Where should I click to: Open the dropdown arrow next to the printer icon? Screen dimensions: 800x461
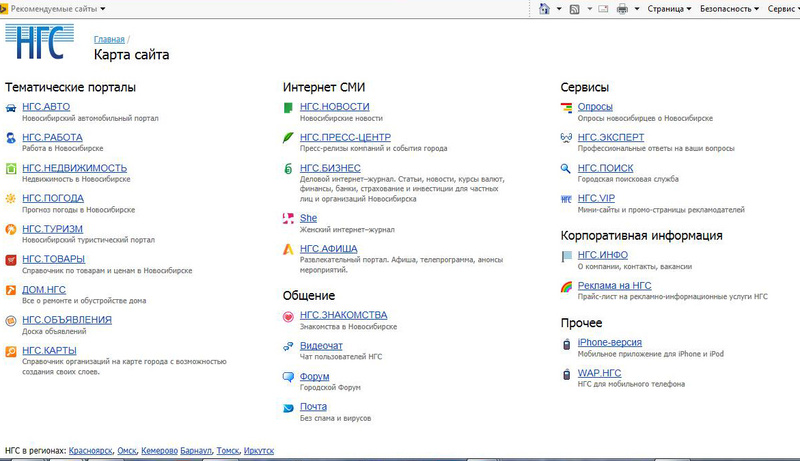(636, 8)
